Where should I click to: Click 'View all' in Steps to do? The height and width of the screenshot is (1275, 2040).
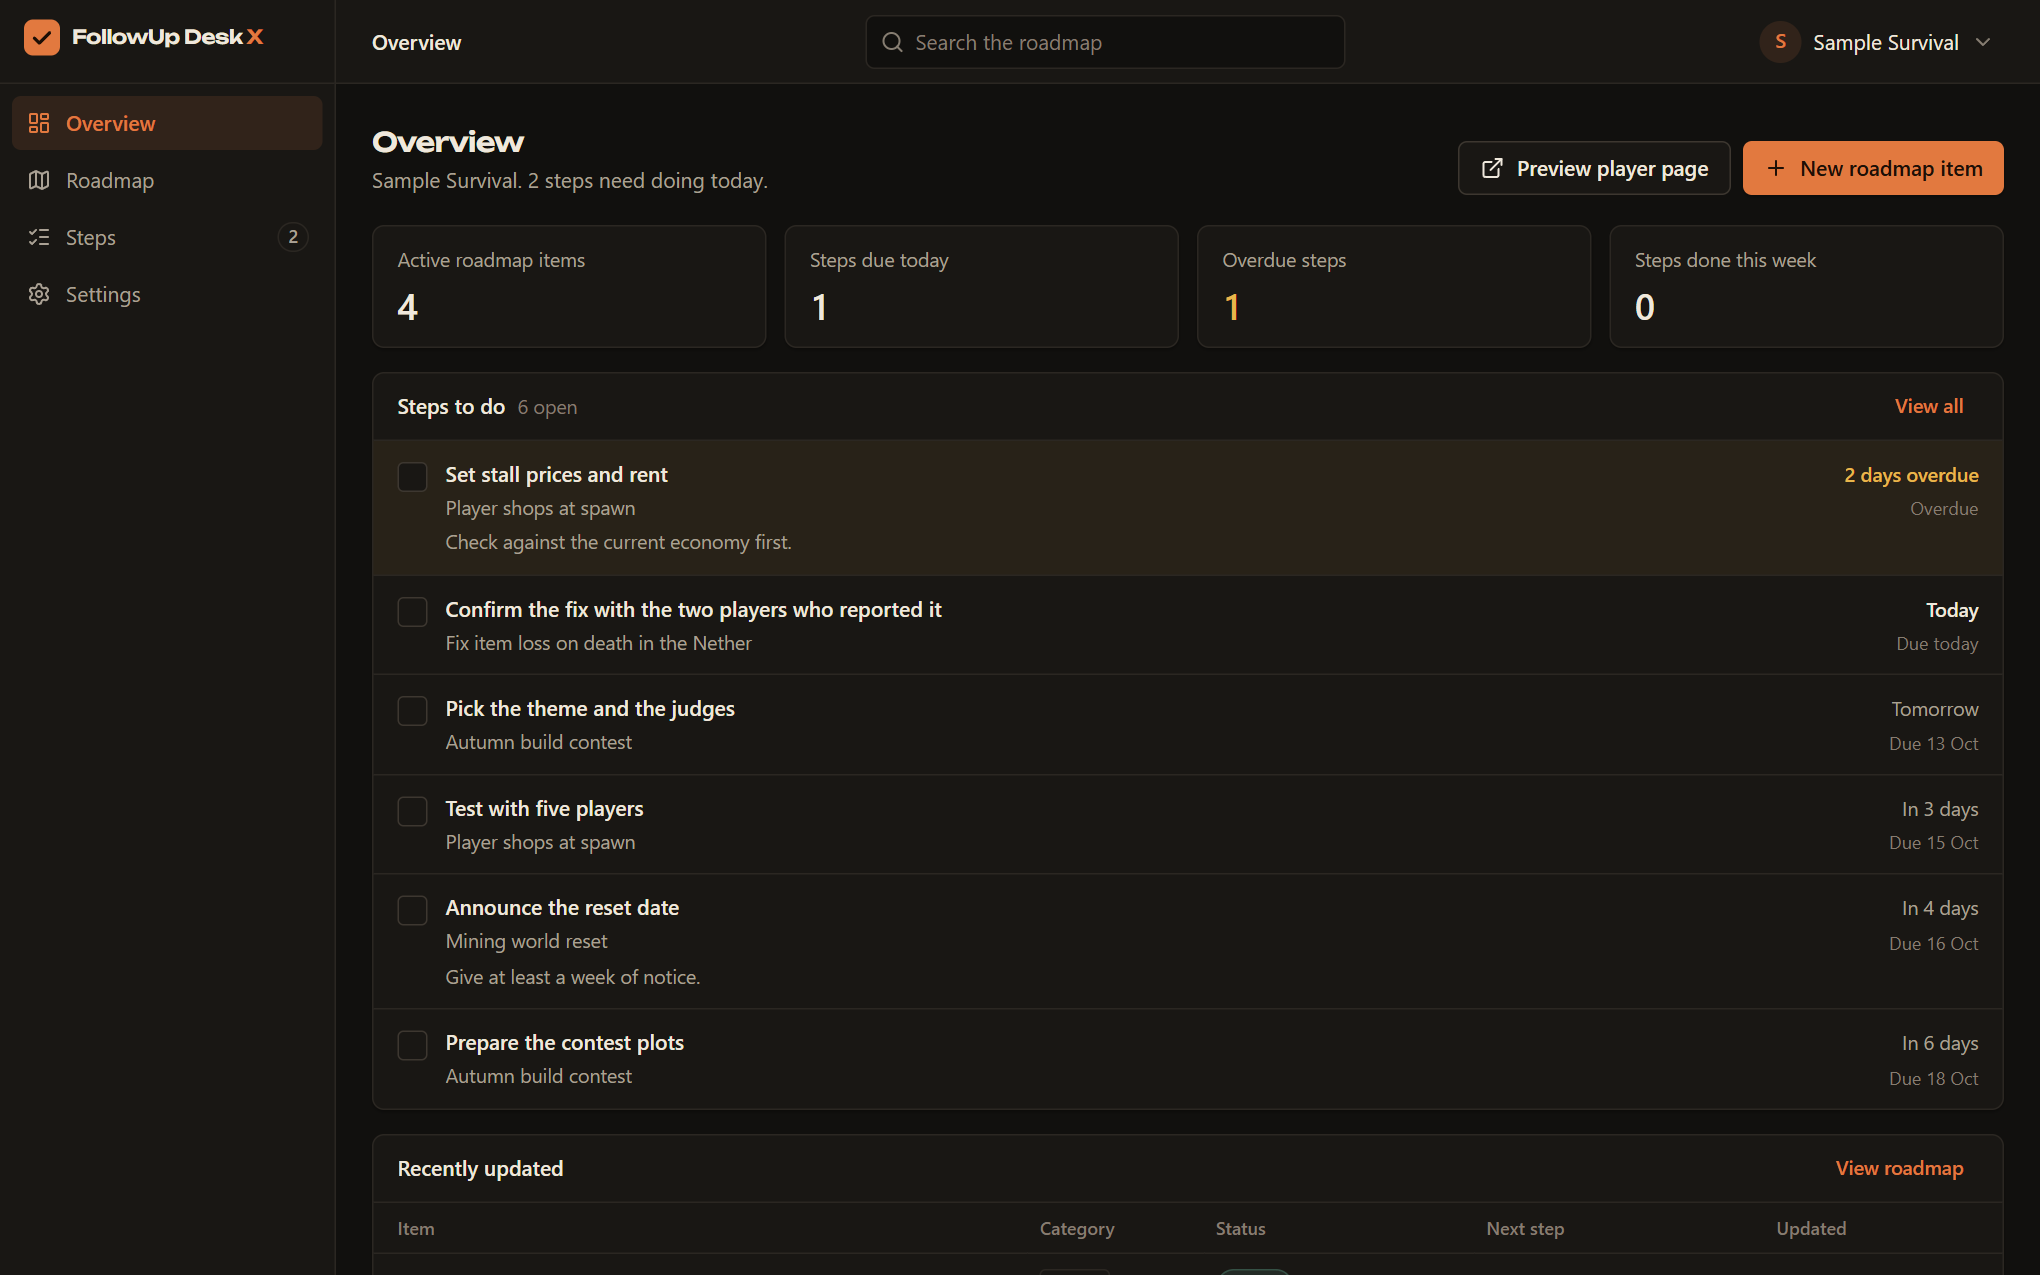pyautogui.click(x=1928, y=406)
